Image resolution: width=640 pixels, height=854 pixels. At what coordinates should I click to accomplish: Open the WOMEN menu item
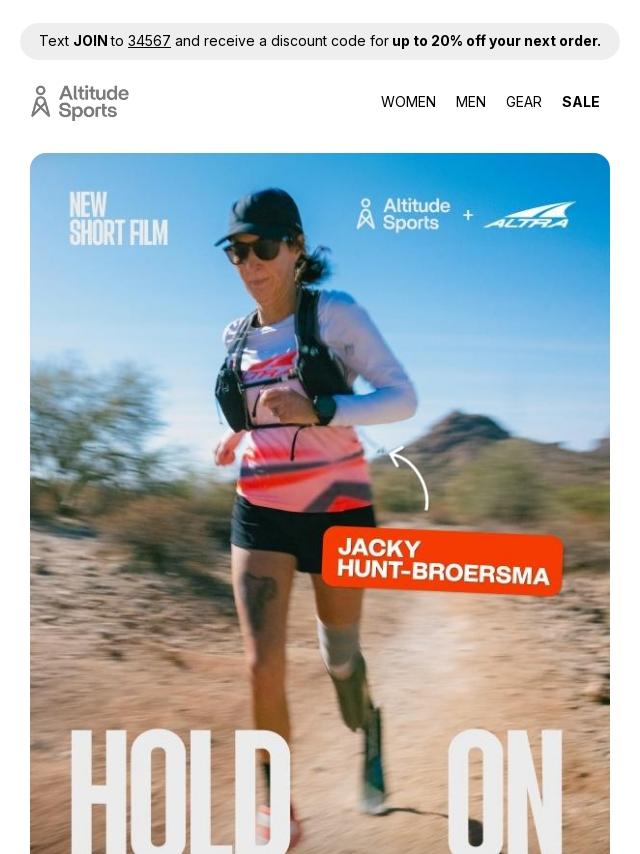(x=408, y=102)
